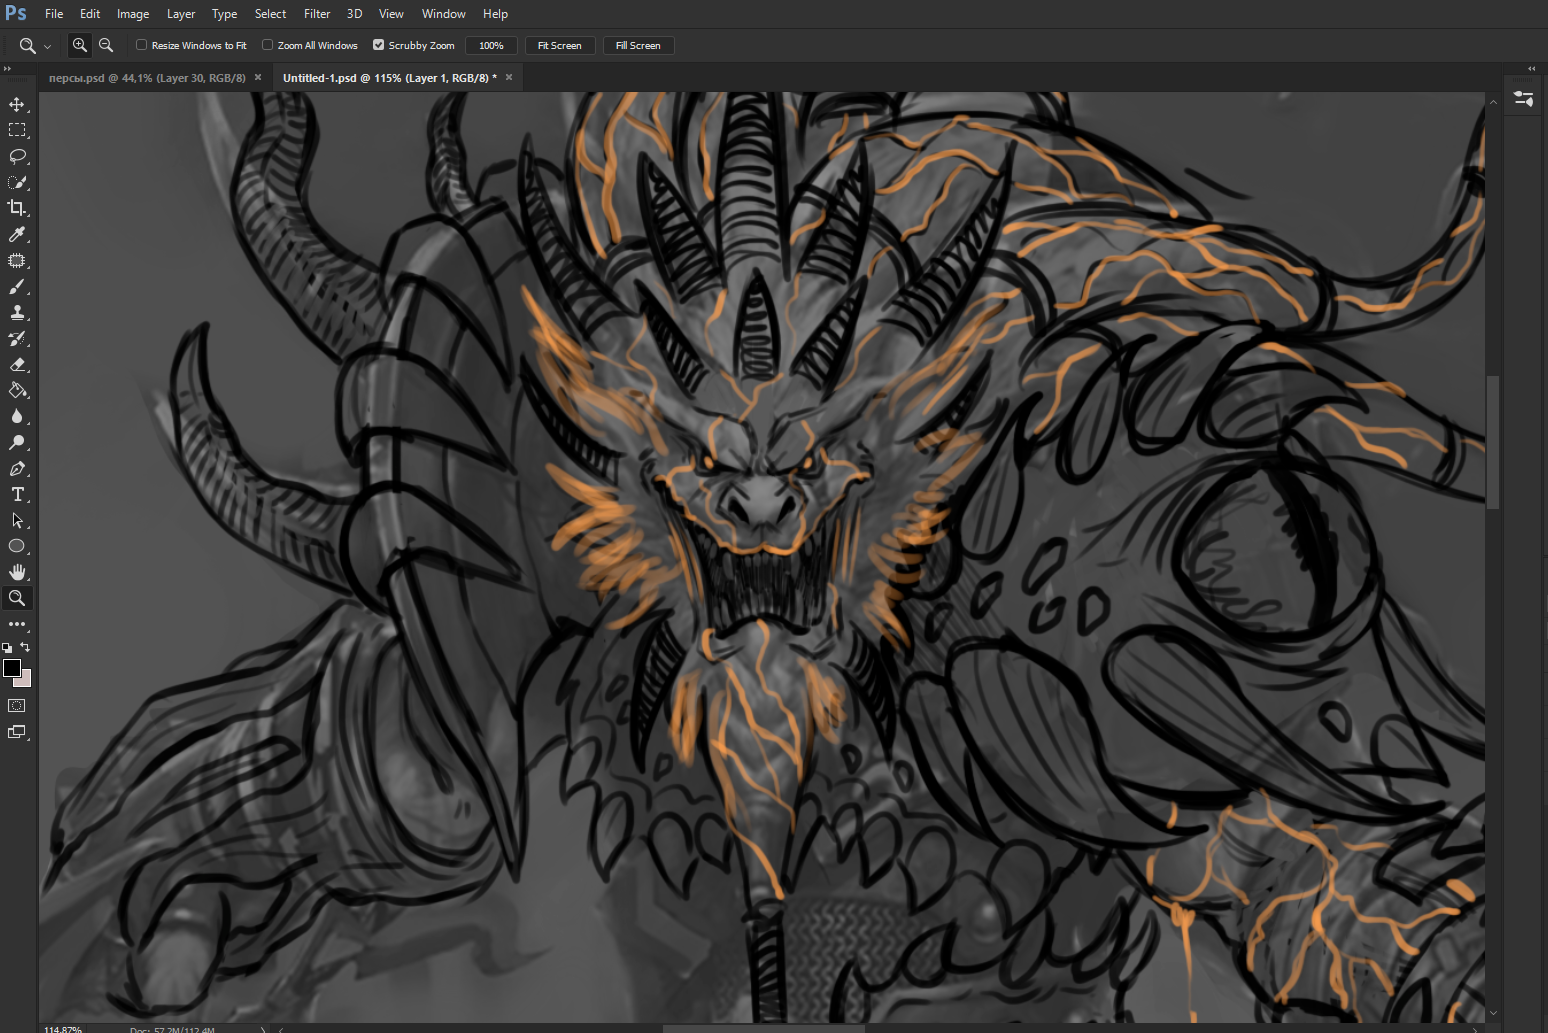
Task: Select the Move tool
Action: (17, 104)
